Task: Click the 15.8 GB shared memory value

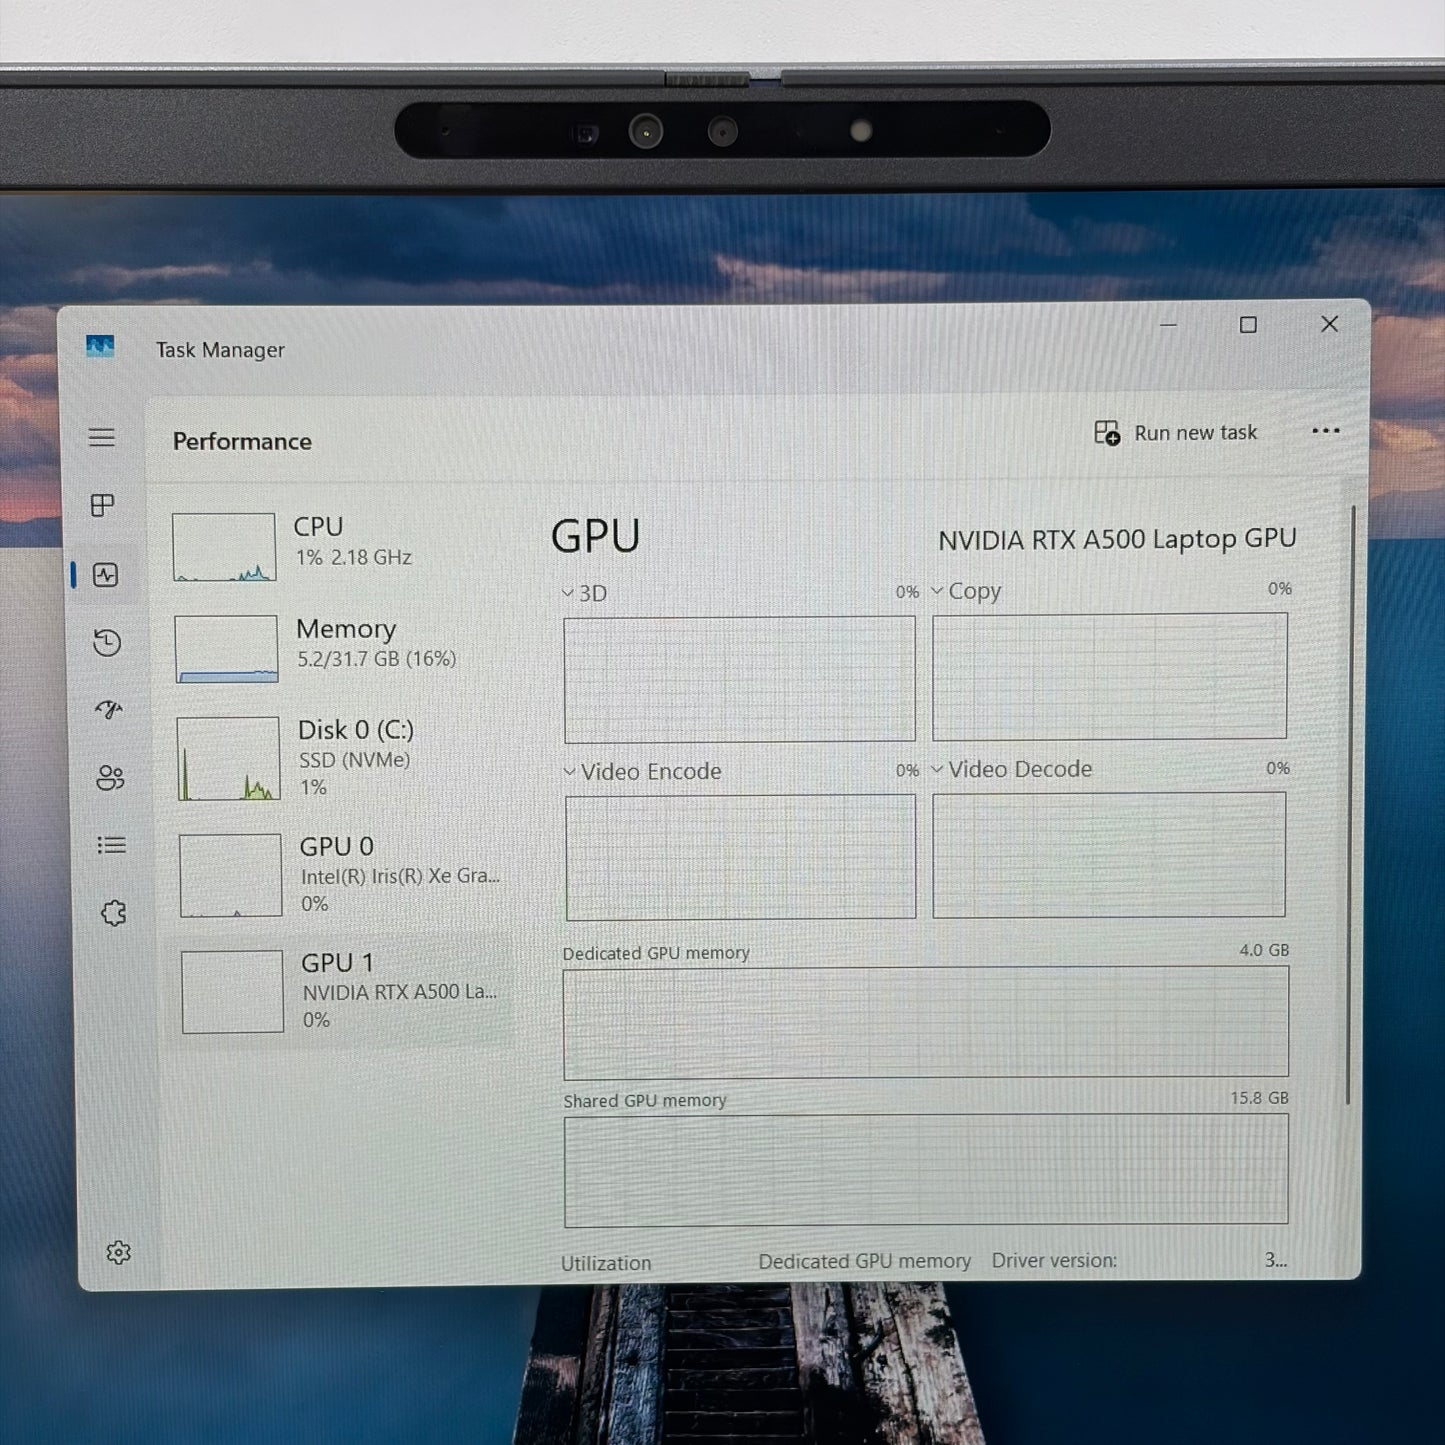Action: point(1259,1098)
